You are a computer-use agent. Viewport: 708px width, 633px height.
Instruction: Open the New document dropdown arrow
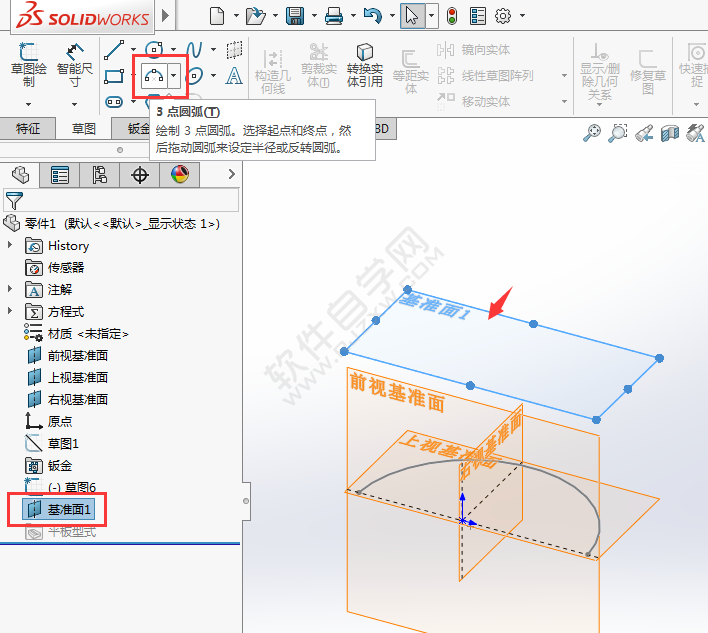coord(236,16)
